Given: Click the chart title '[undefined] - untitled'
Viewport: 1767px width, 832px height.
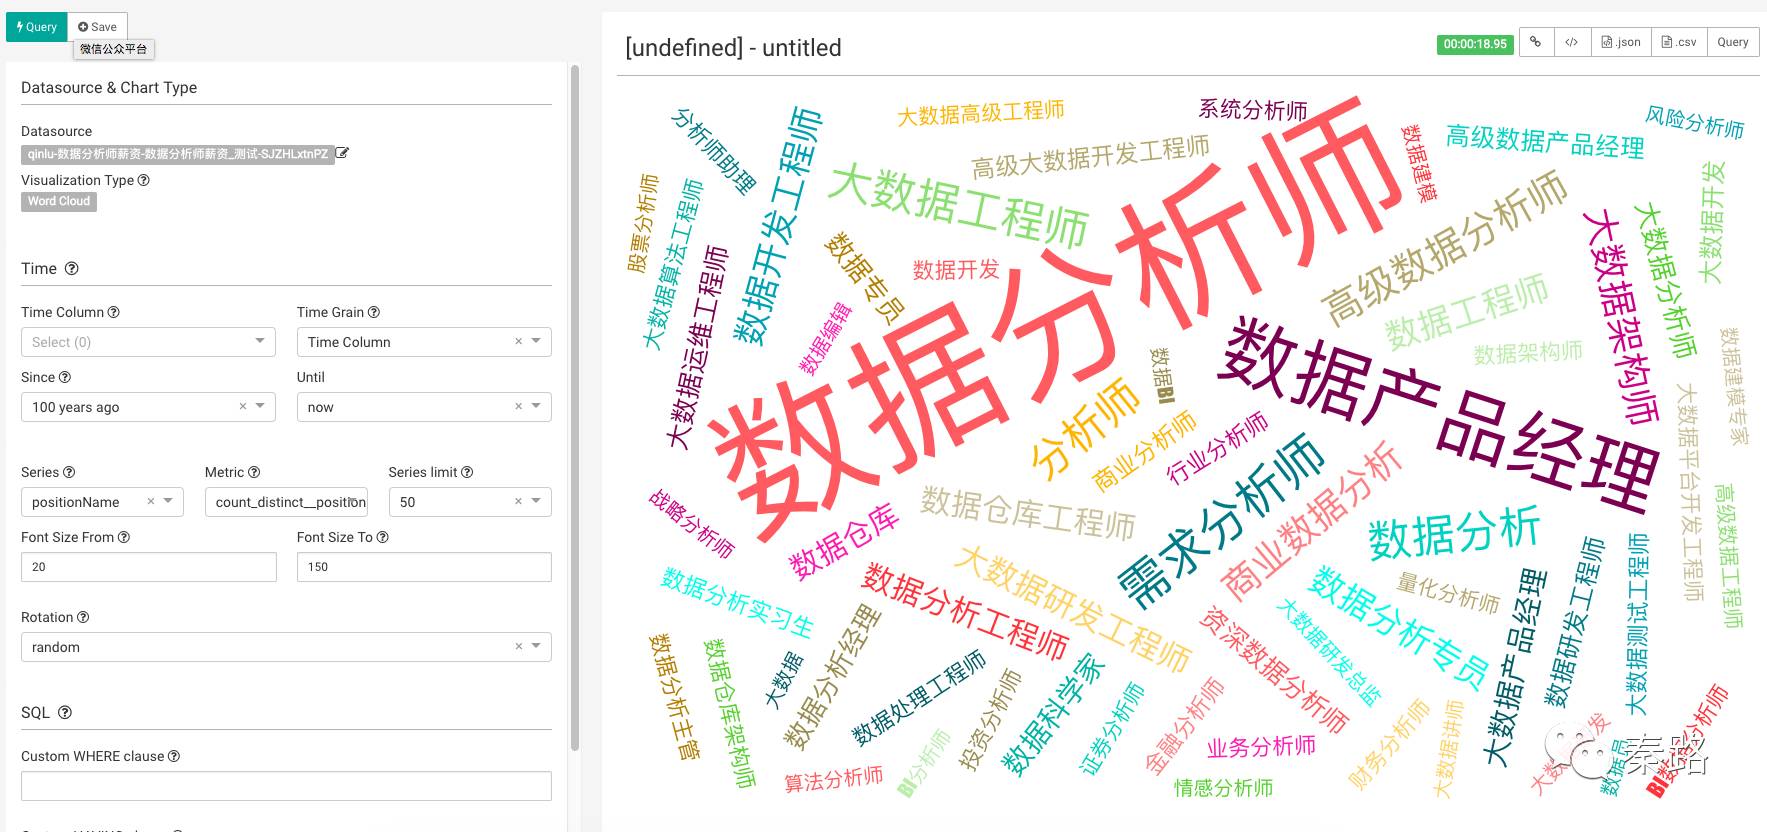Looking at the screenshot, I should point(733,48).
